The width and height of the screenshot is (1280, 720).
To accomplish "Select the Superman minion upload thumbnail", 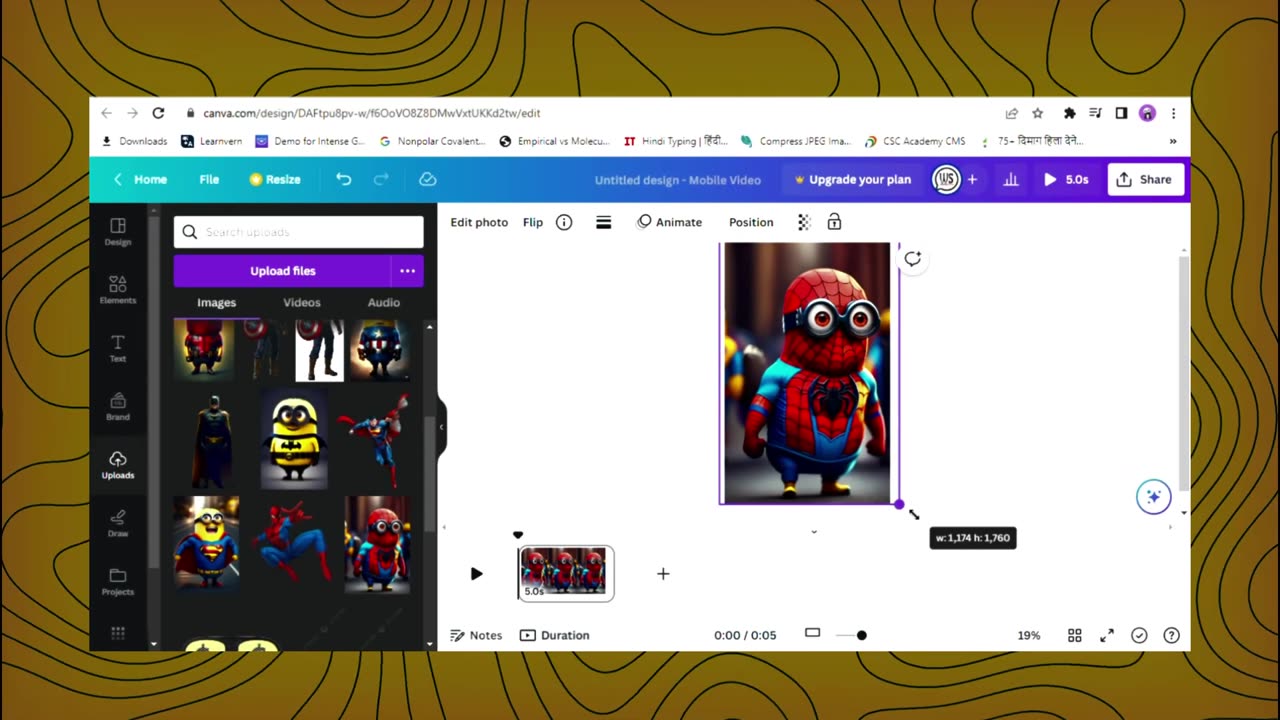I will coord(206,545).
